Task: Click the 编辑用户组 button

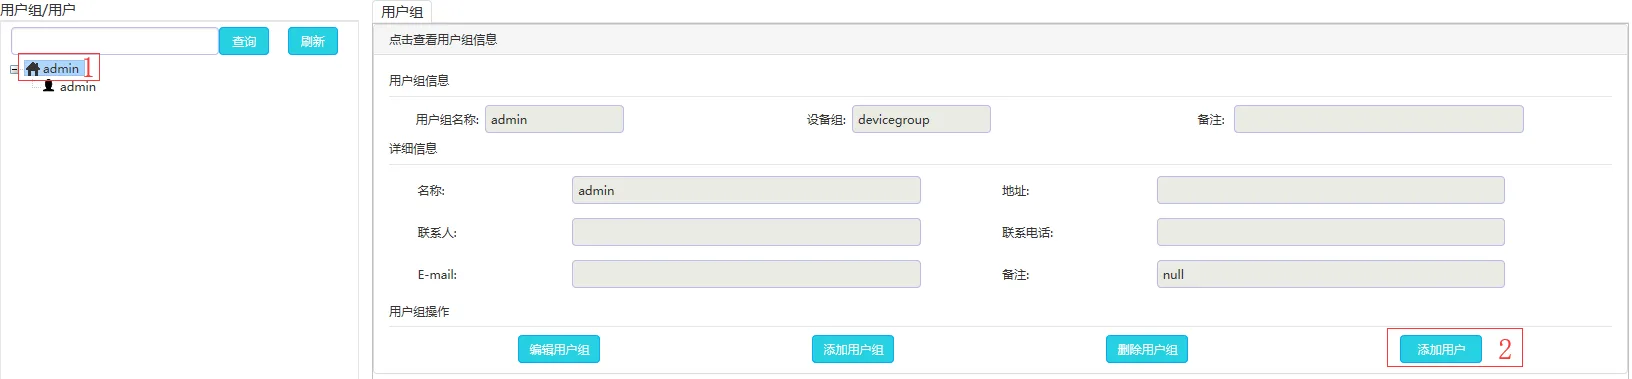Action: click(x=559, y=349)
